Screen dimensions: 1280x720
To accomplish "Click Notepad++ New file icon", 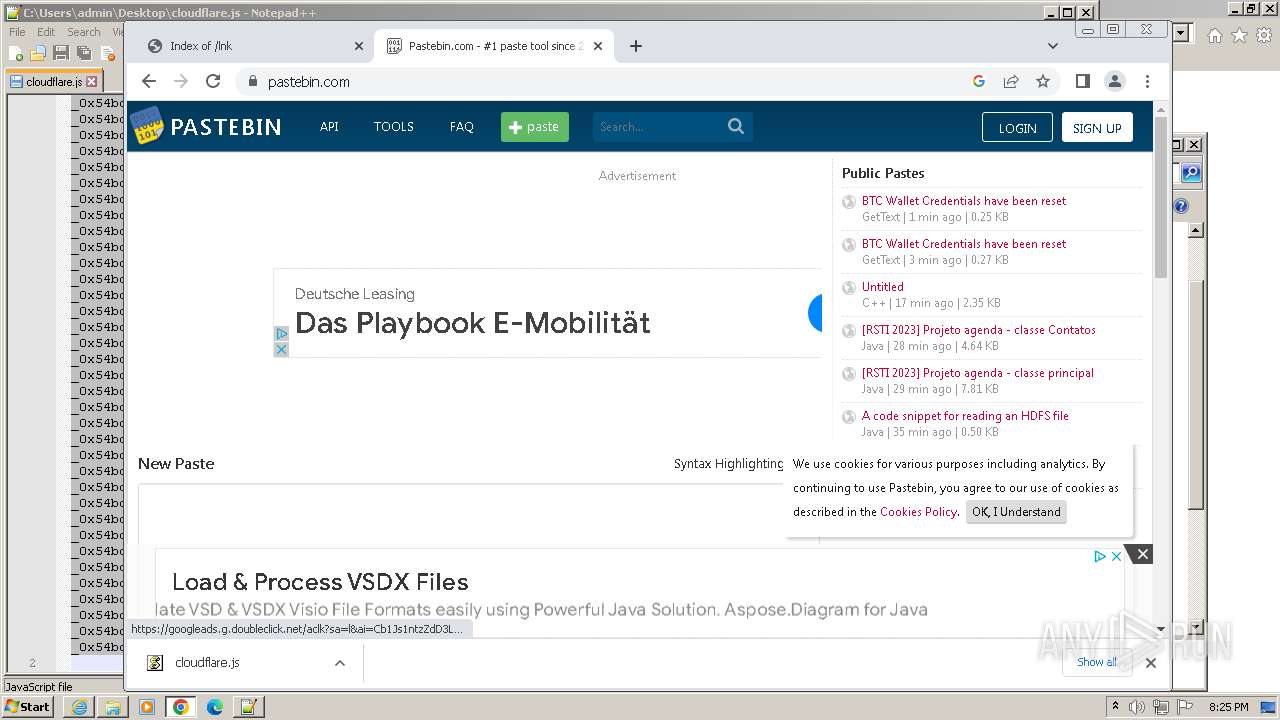I will 17,53.
